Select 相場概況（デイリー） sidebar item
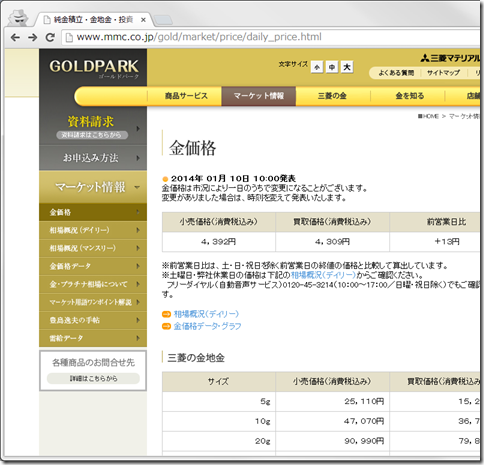 coord(93,230)
